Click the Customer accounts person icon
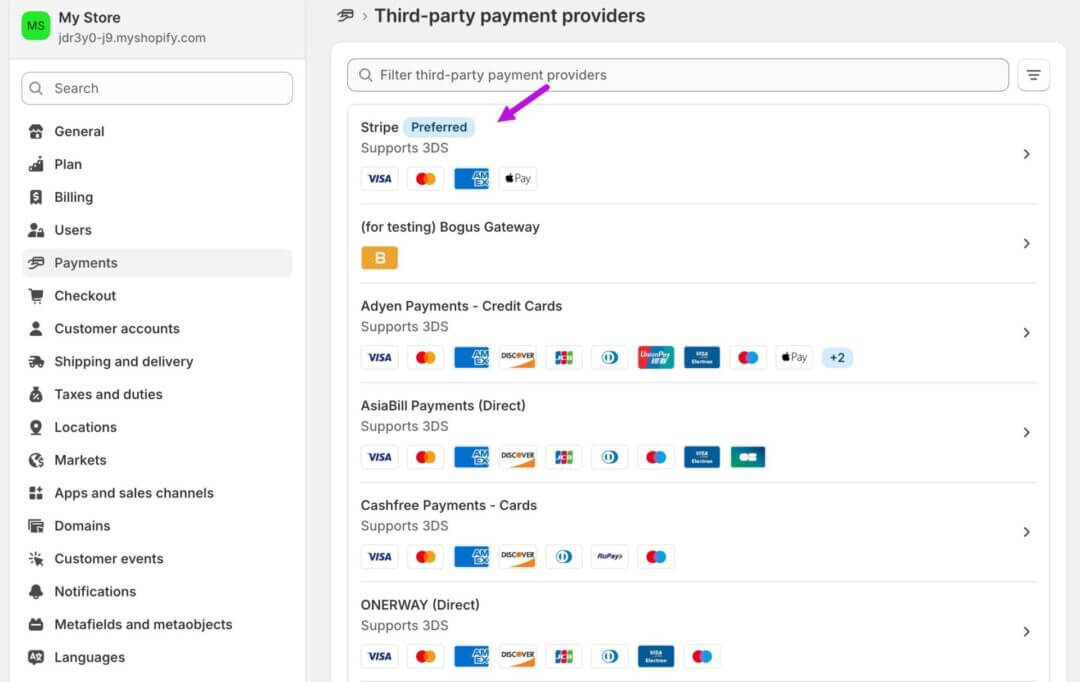 tap(36, 329)
